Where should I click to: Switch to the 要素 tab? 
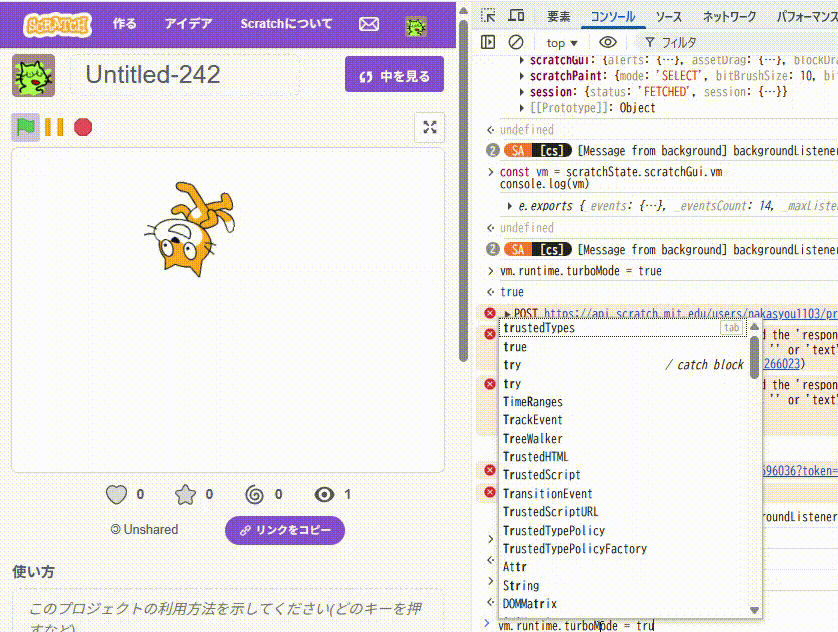pyautogui.click(x=559, y=17)
